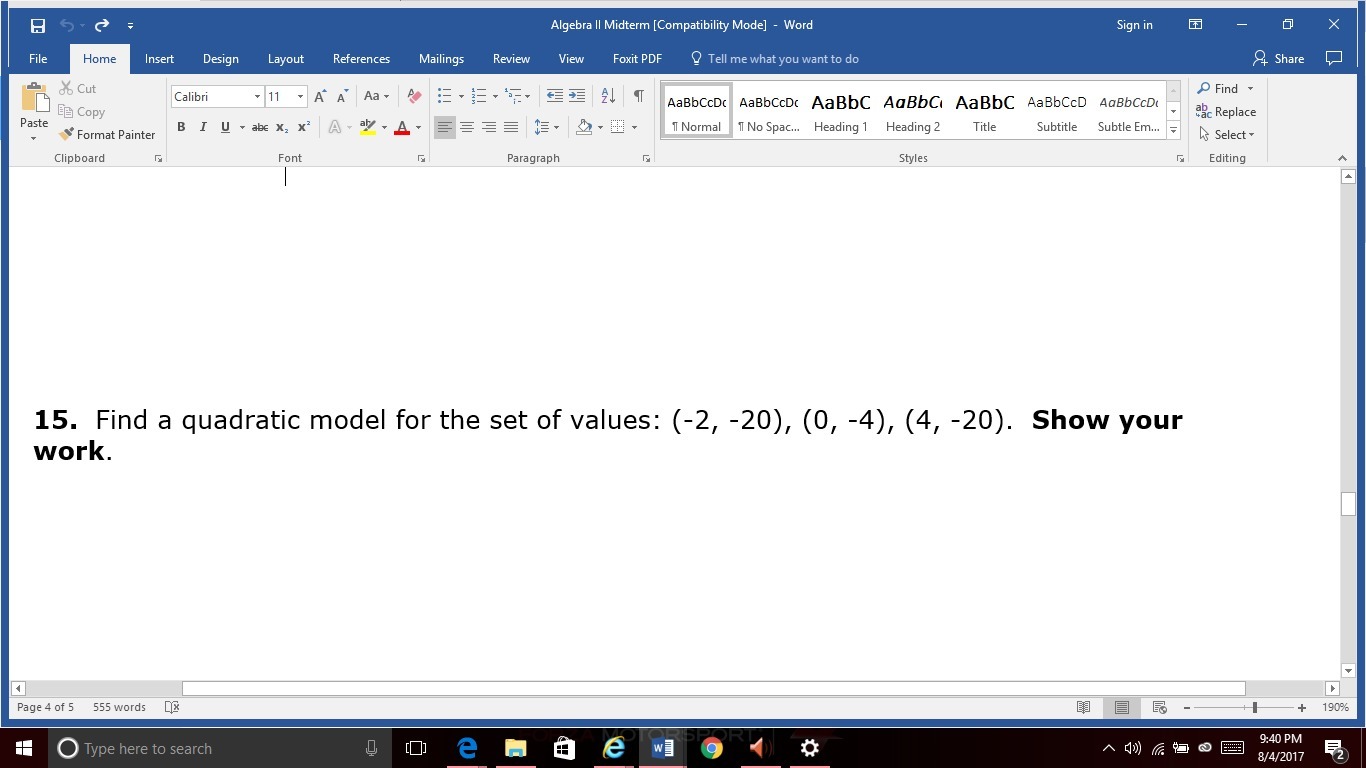Image resolution: width=1366 pixels, height=768 pixels.
Task: Open the font size dropdown
Action: pyautogui.click(x=300, y=96)
